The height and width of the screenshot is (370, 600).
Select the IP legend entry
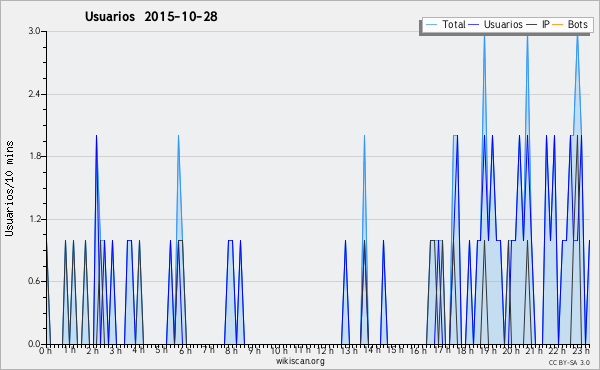tap(538, 24)
